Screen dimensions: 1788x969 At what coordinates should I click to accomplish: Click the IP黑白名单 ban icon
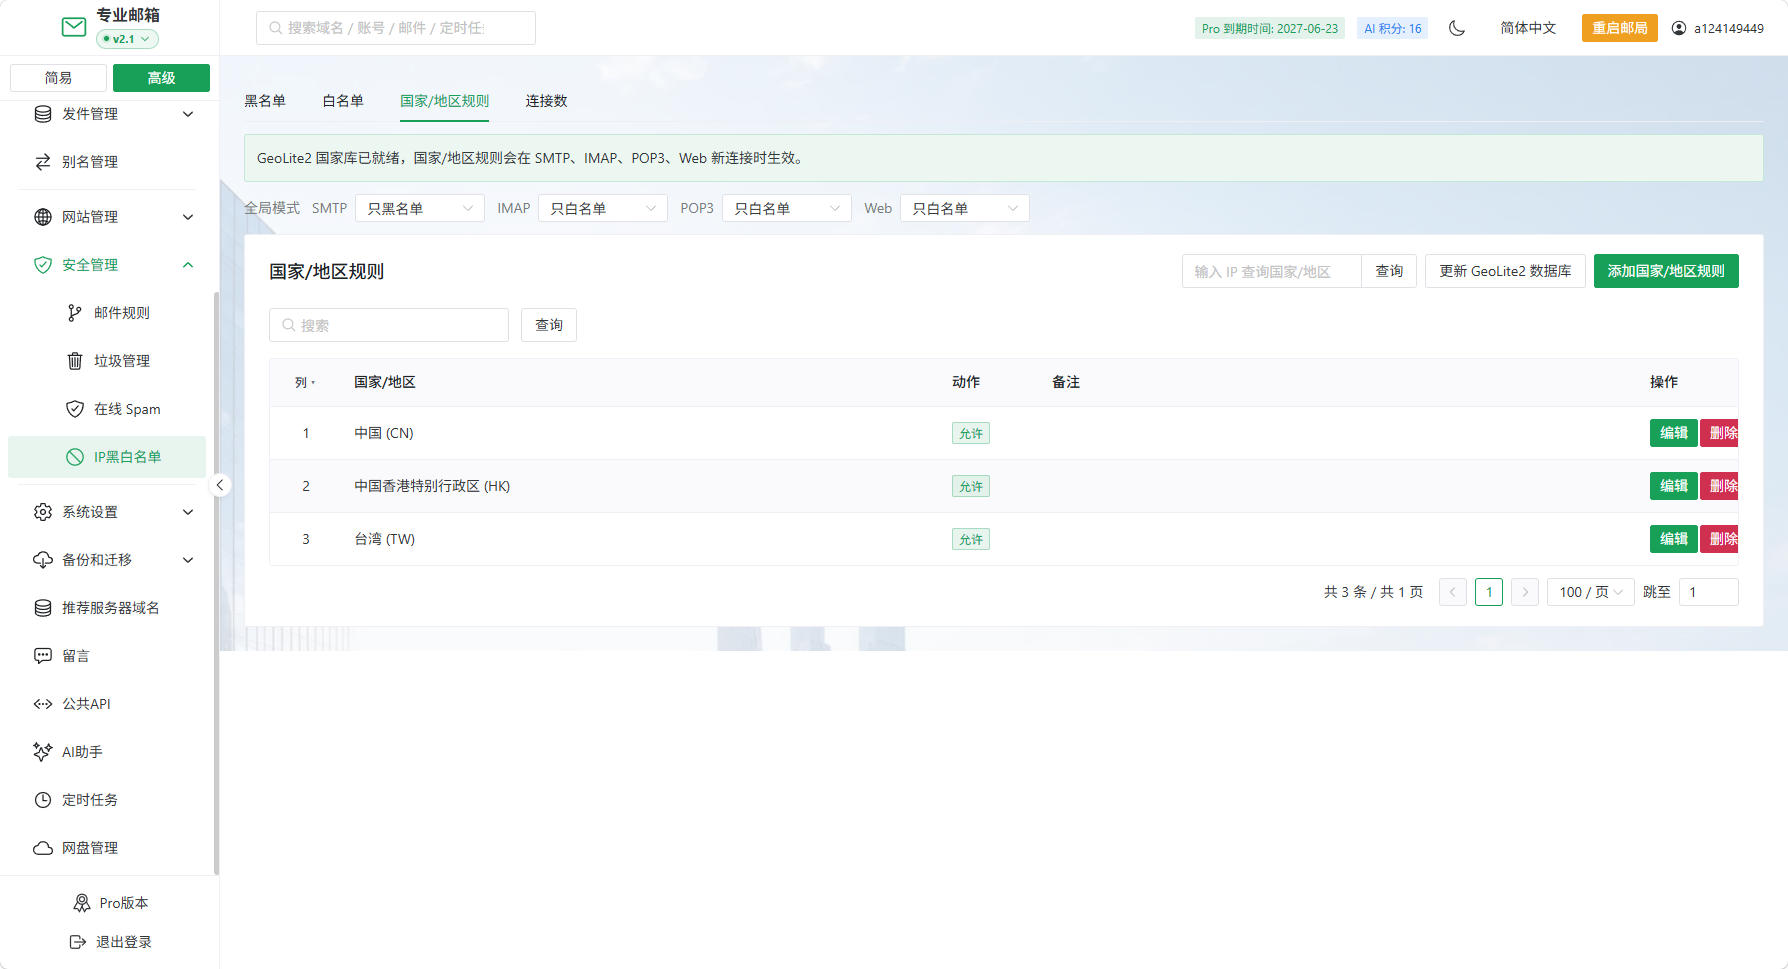pos(75,457)
